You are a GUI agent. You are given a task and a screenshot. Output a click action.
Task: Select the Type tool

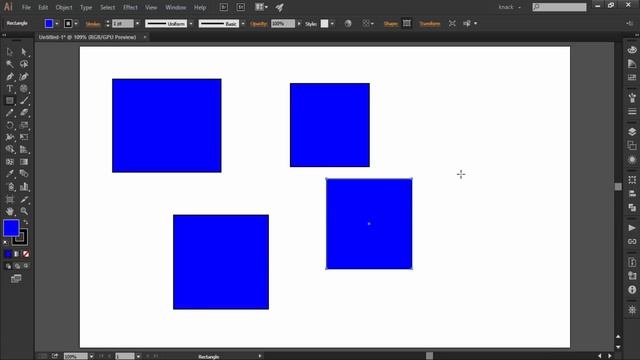9,89
